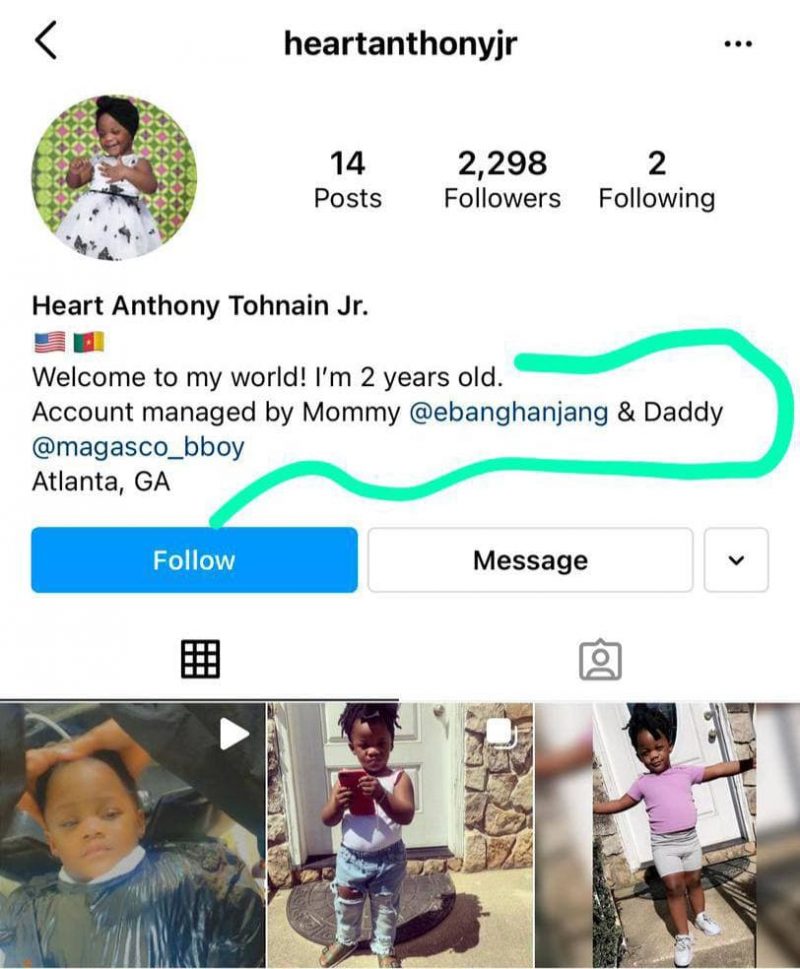Tap the back arrow icon
The width and height of the screenshot is (800, 969).
pyautogui.click(x=46, y=40)
